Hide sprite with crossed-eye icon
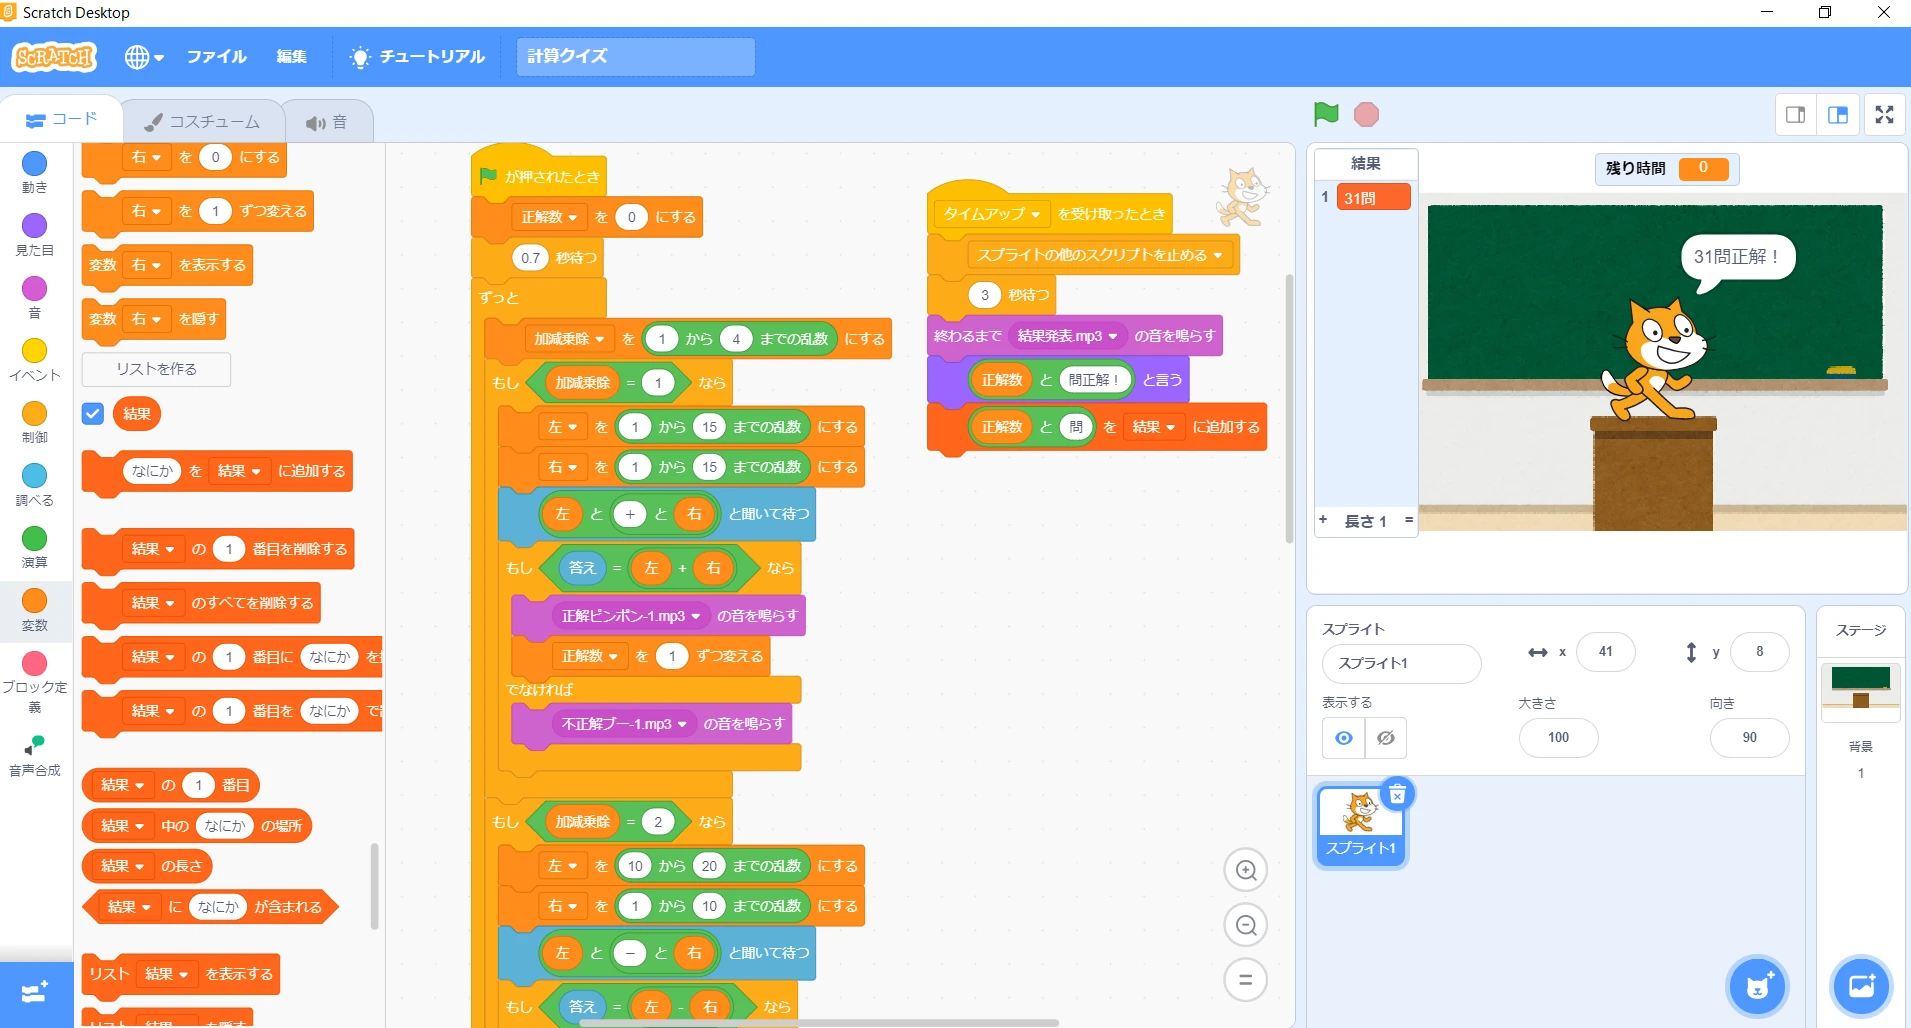Screen dimensions: 1911x1028 [1386, 738]
